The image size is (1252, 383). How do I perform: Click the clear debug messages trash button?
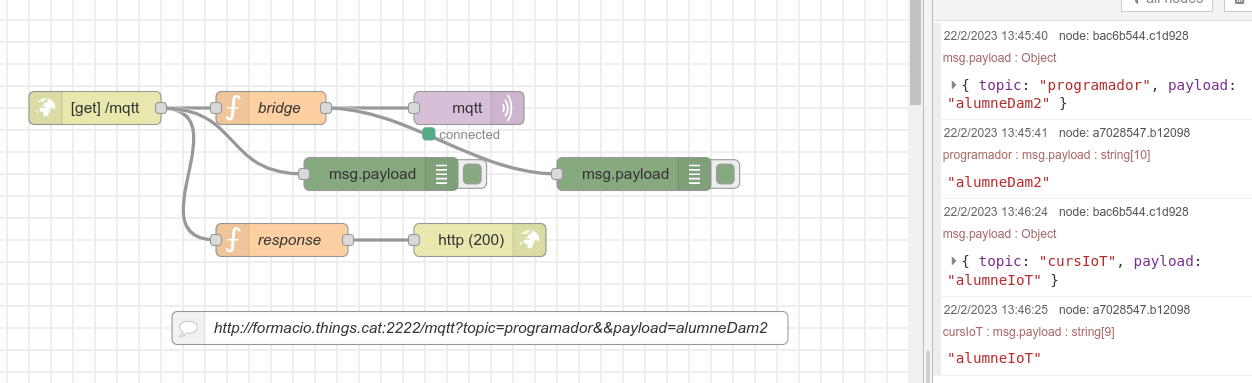[1239, 3]
